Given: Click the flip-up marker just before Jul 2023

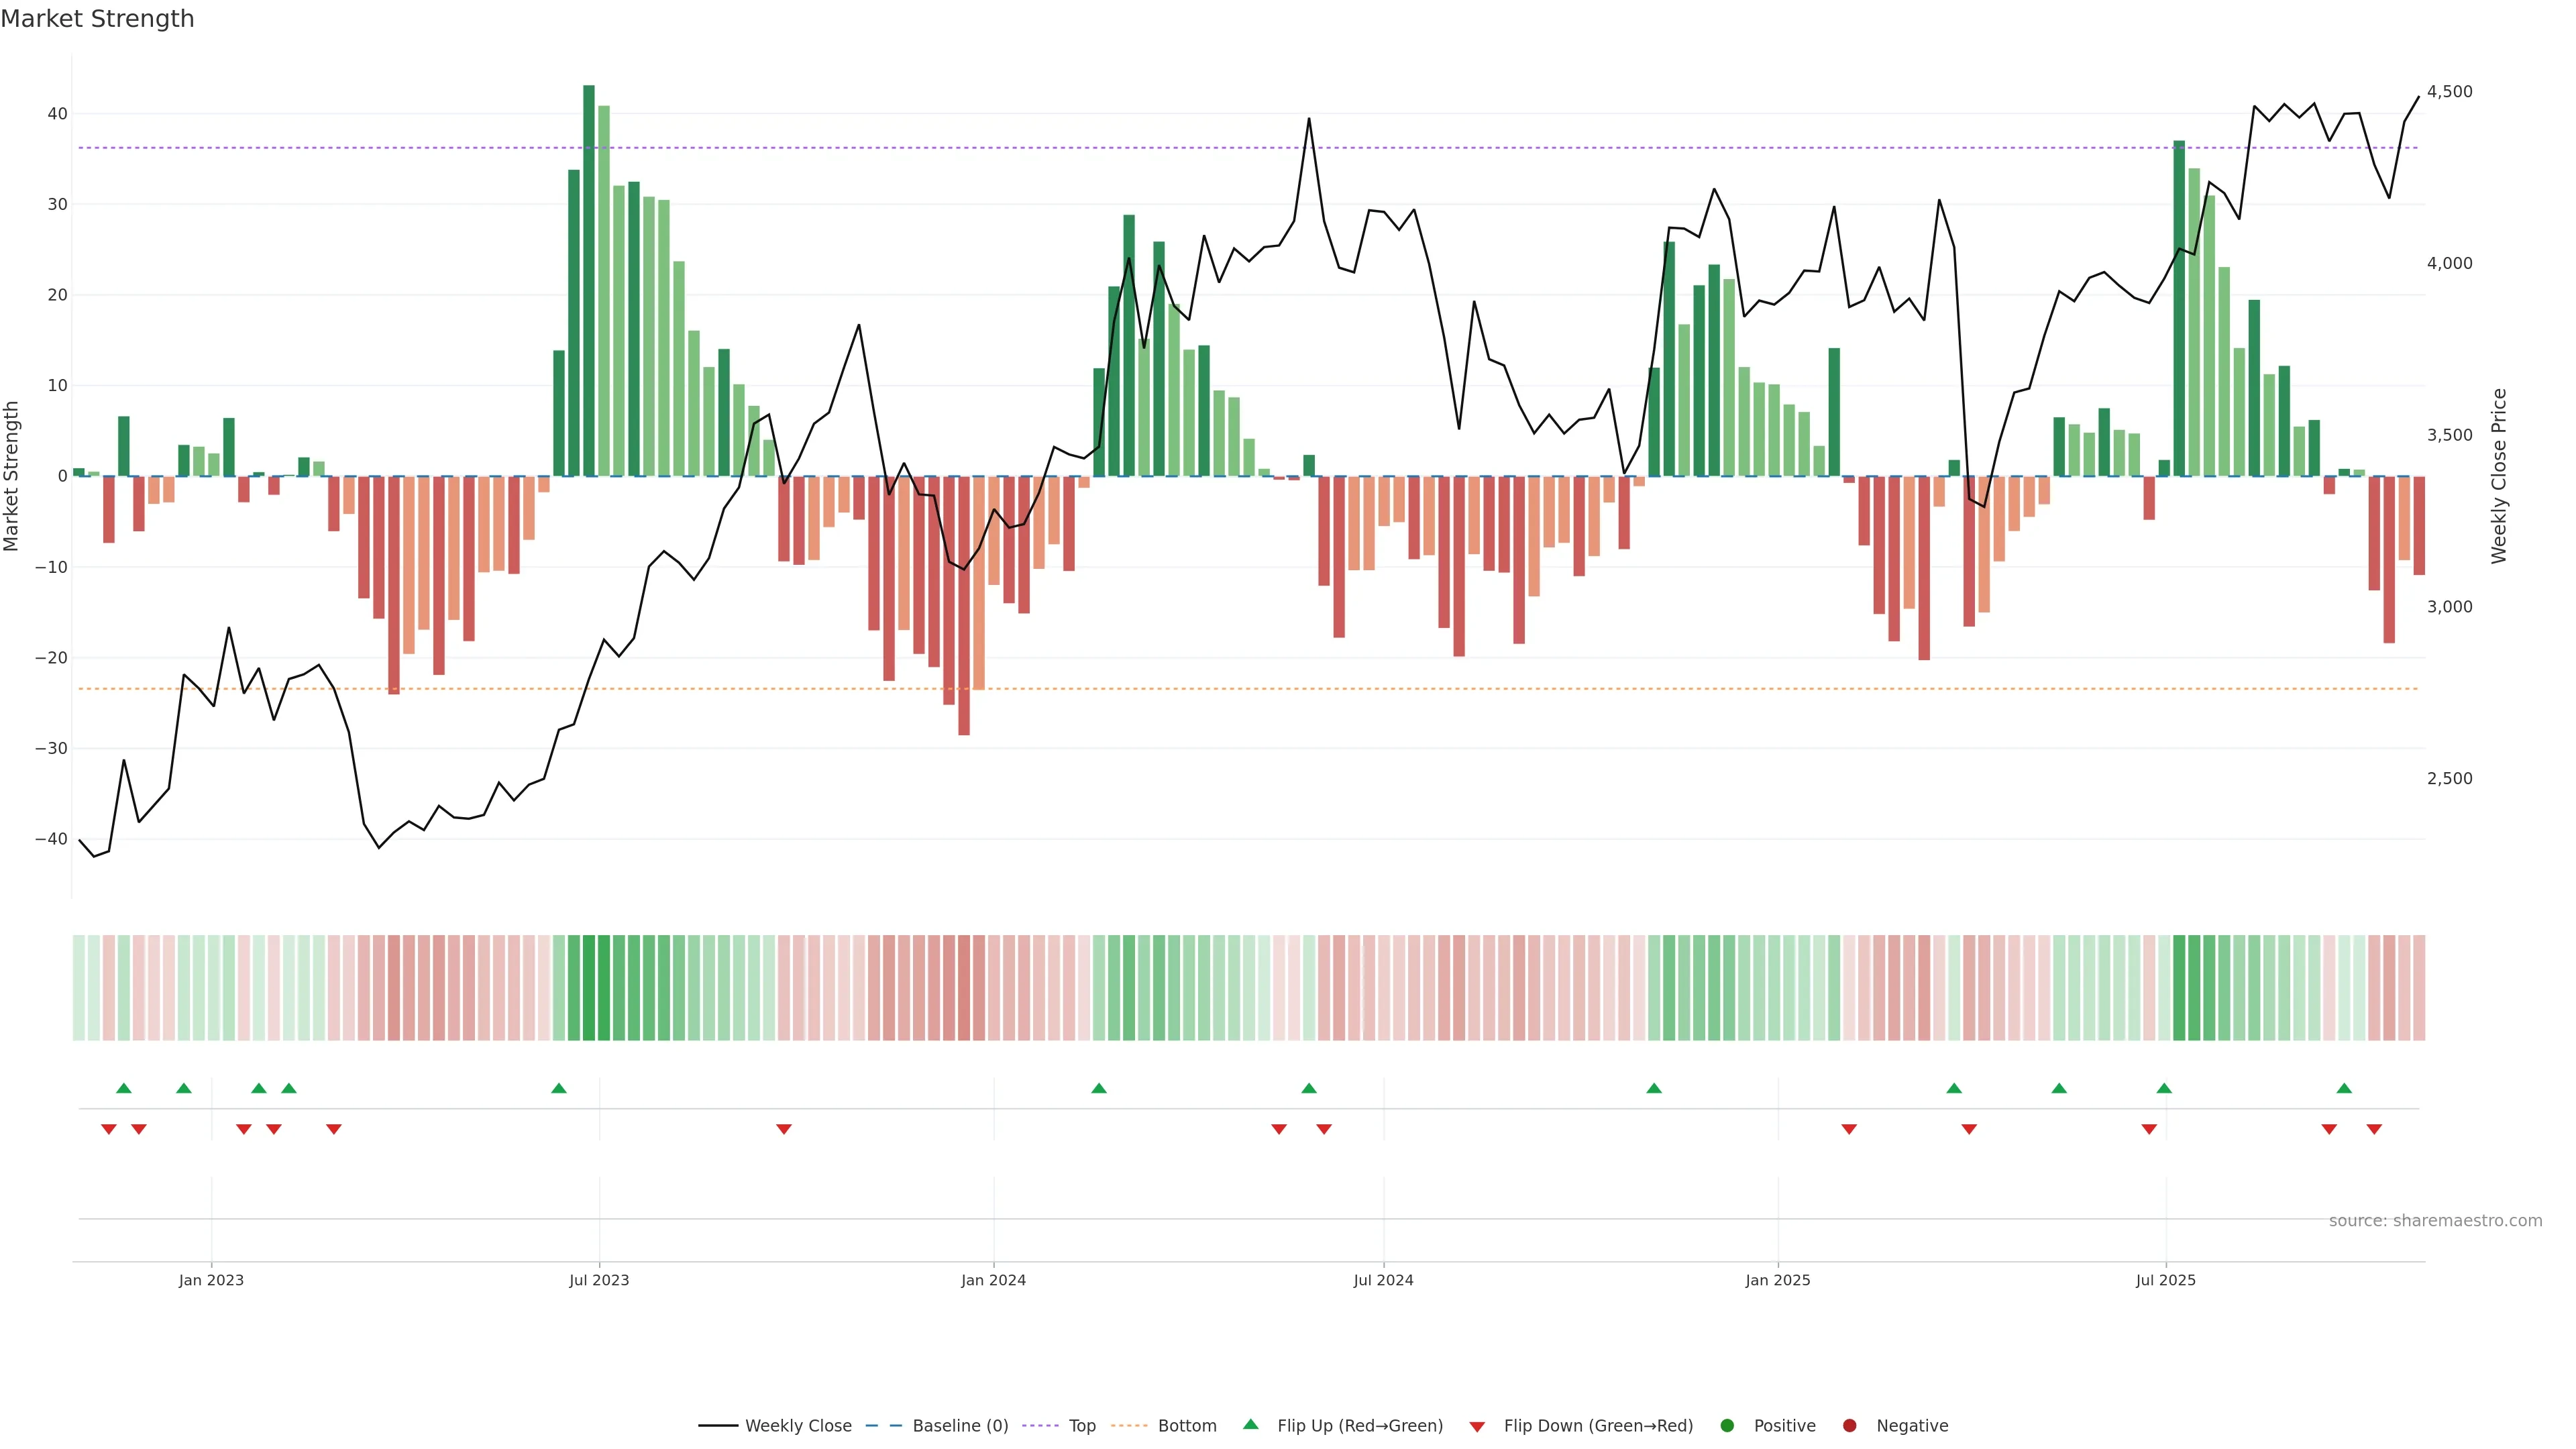Looking at the screenshot, I should 559,1088.
